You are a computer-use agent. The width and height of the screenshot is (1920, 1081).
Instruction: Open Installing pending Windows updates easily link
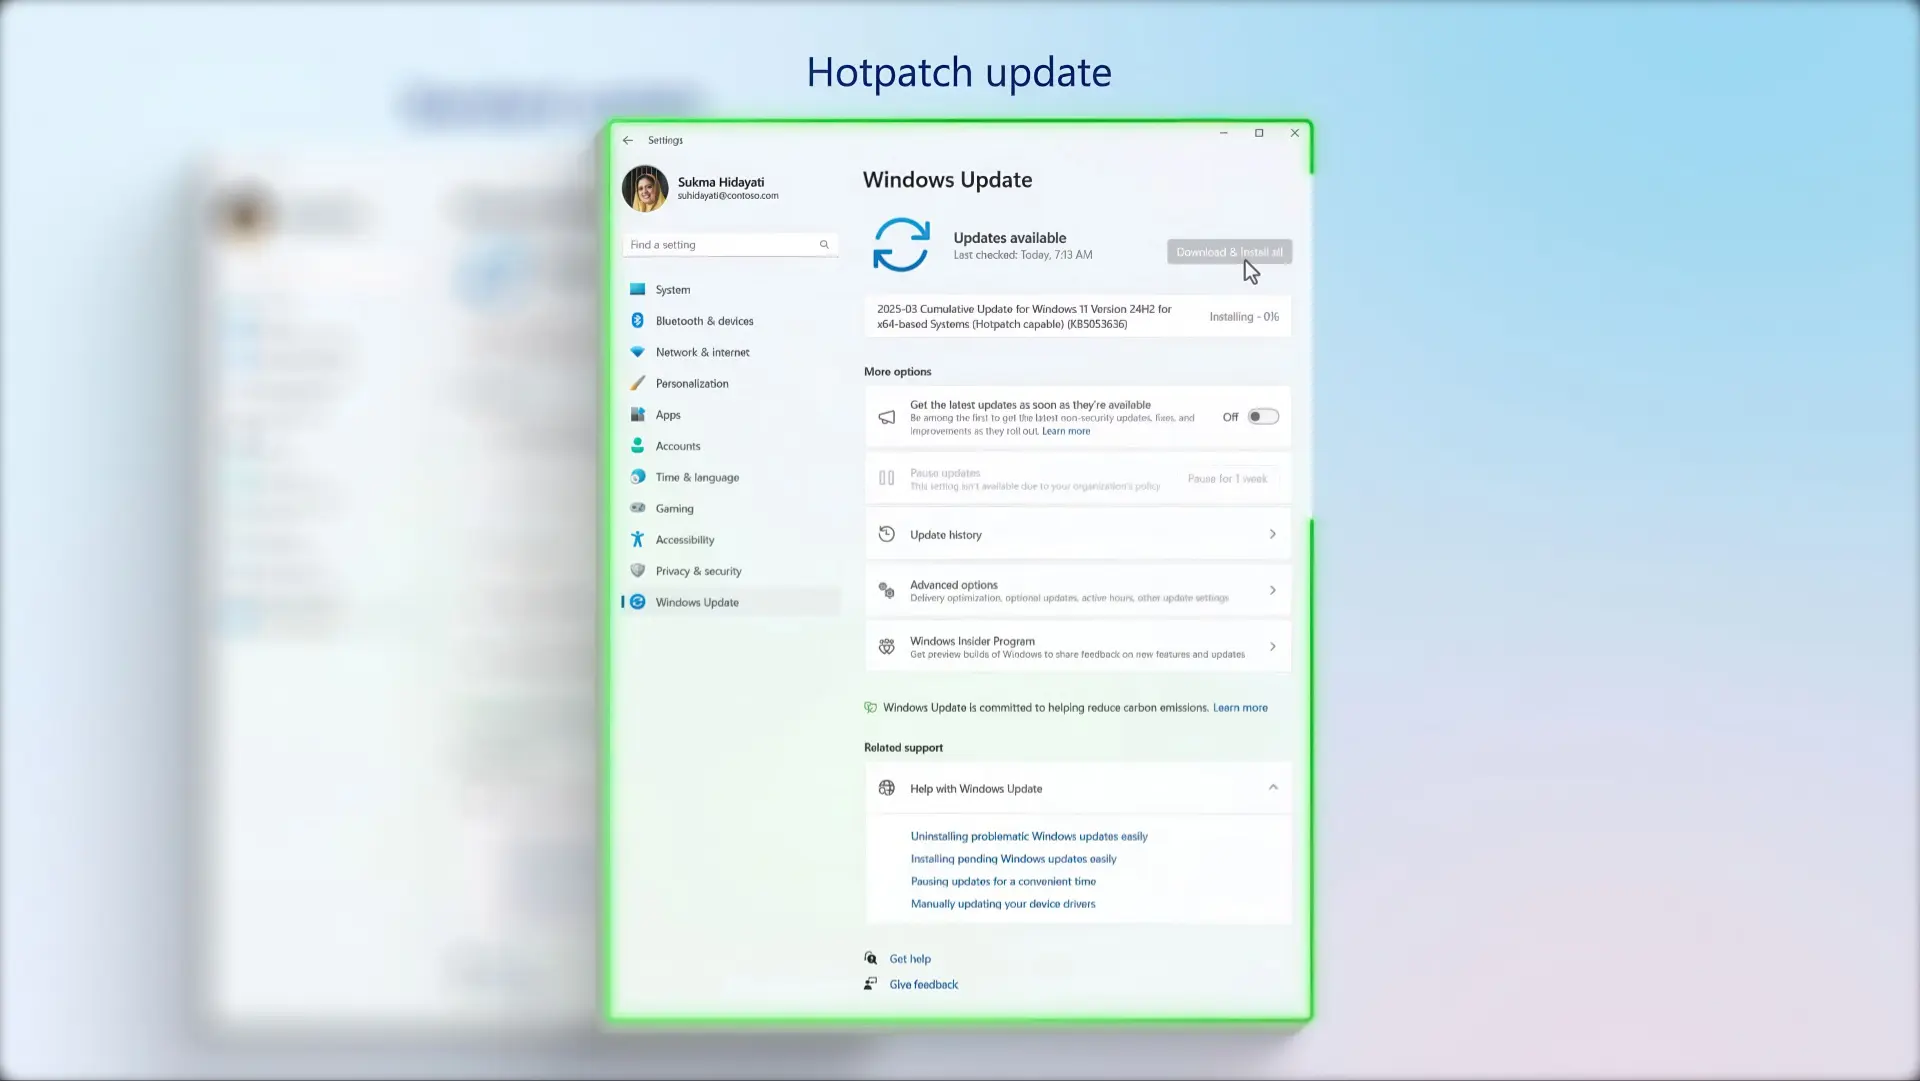coord(1014,859)
